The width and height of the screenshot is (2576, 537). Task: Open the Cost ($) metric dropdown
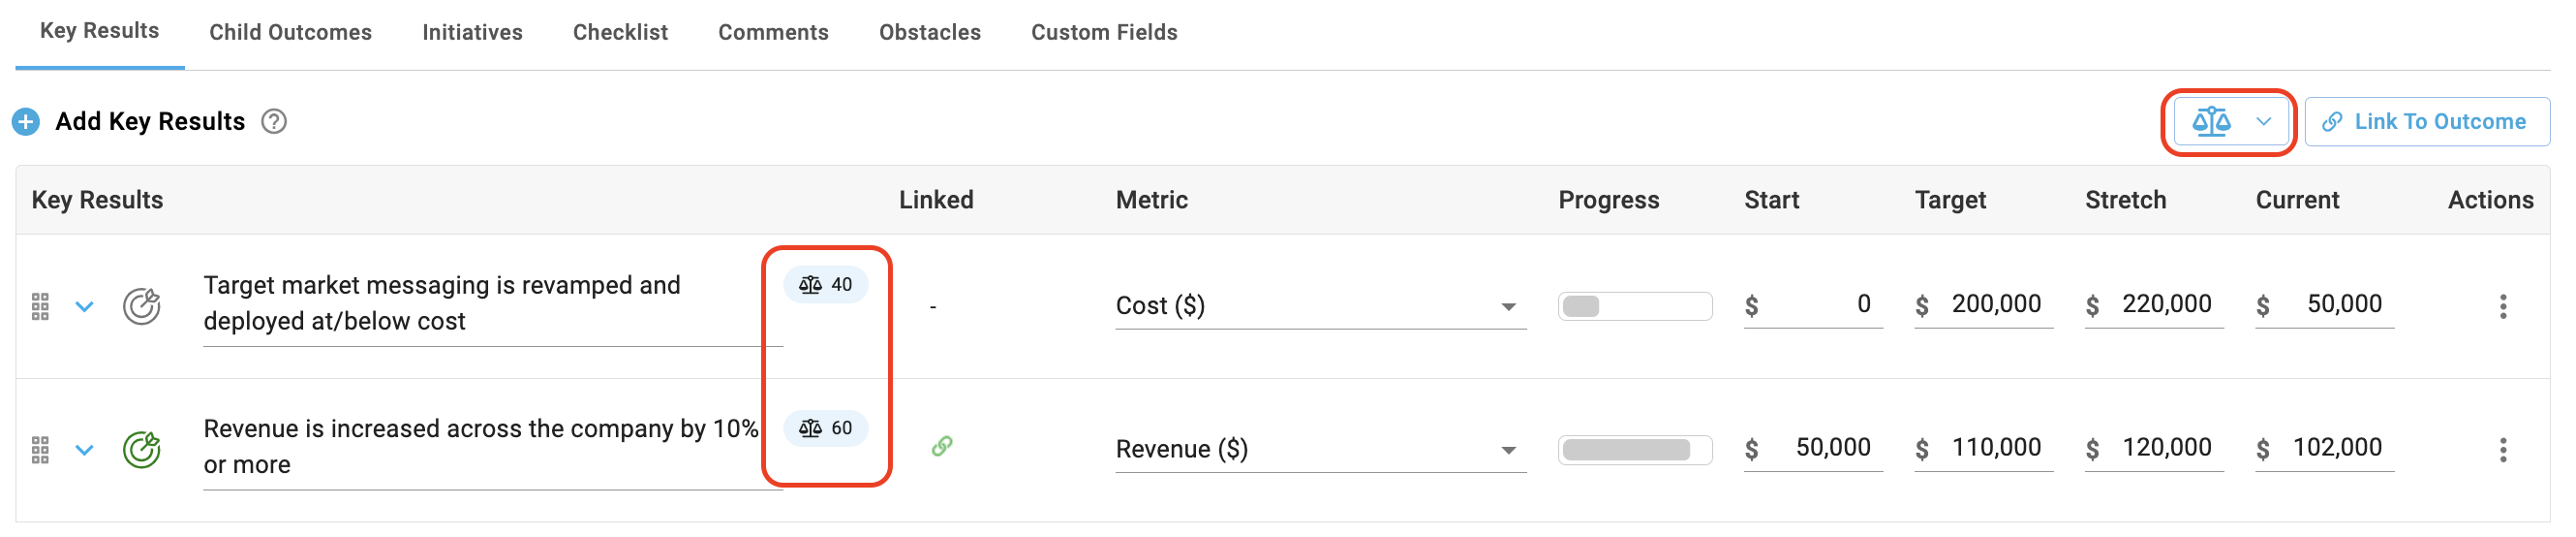(1320, 306)
